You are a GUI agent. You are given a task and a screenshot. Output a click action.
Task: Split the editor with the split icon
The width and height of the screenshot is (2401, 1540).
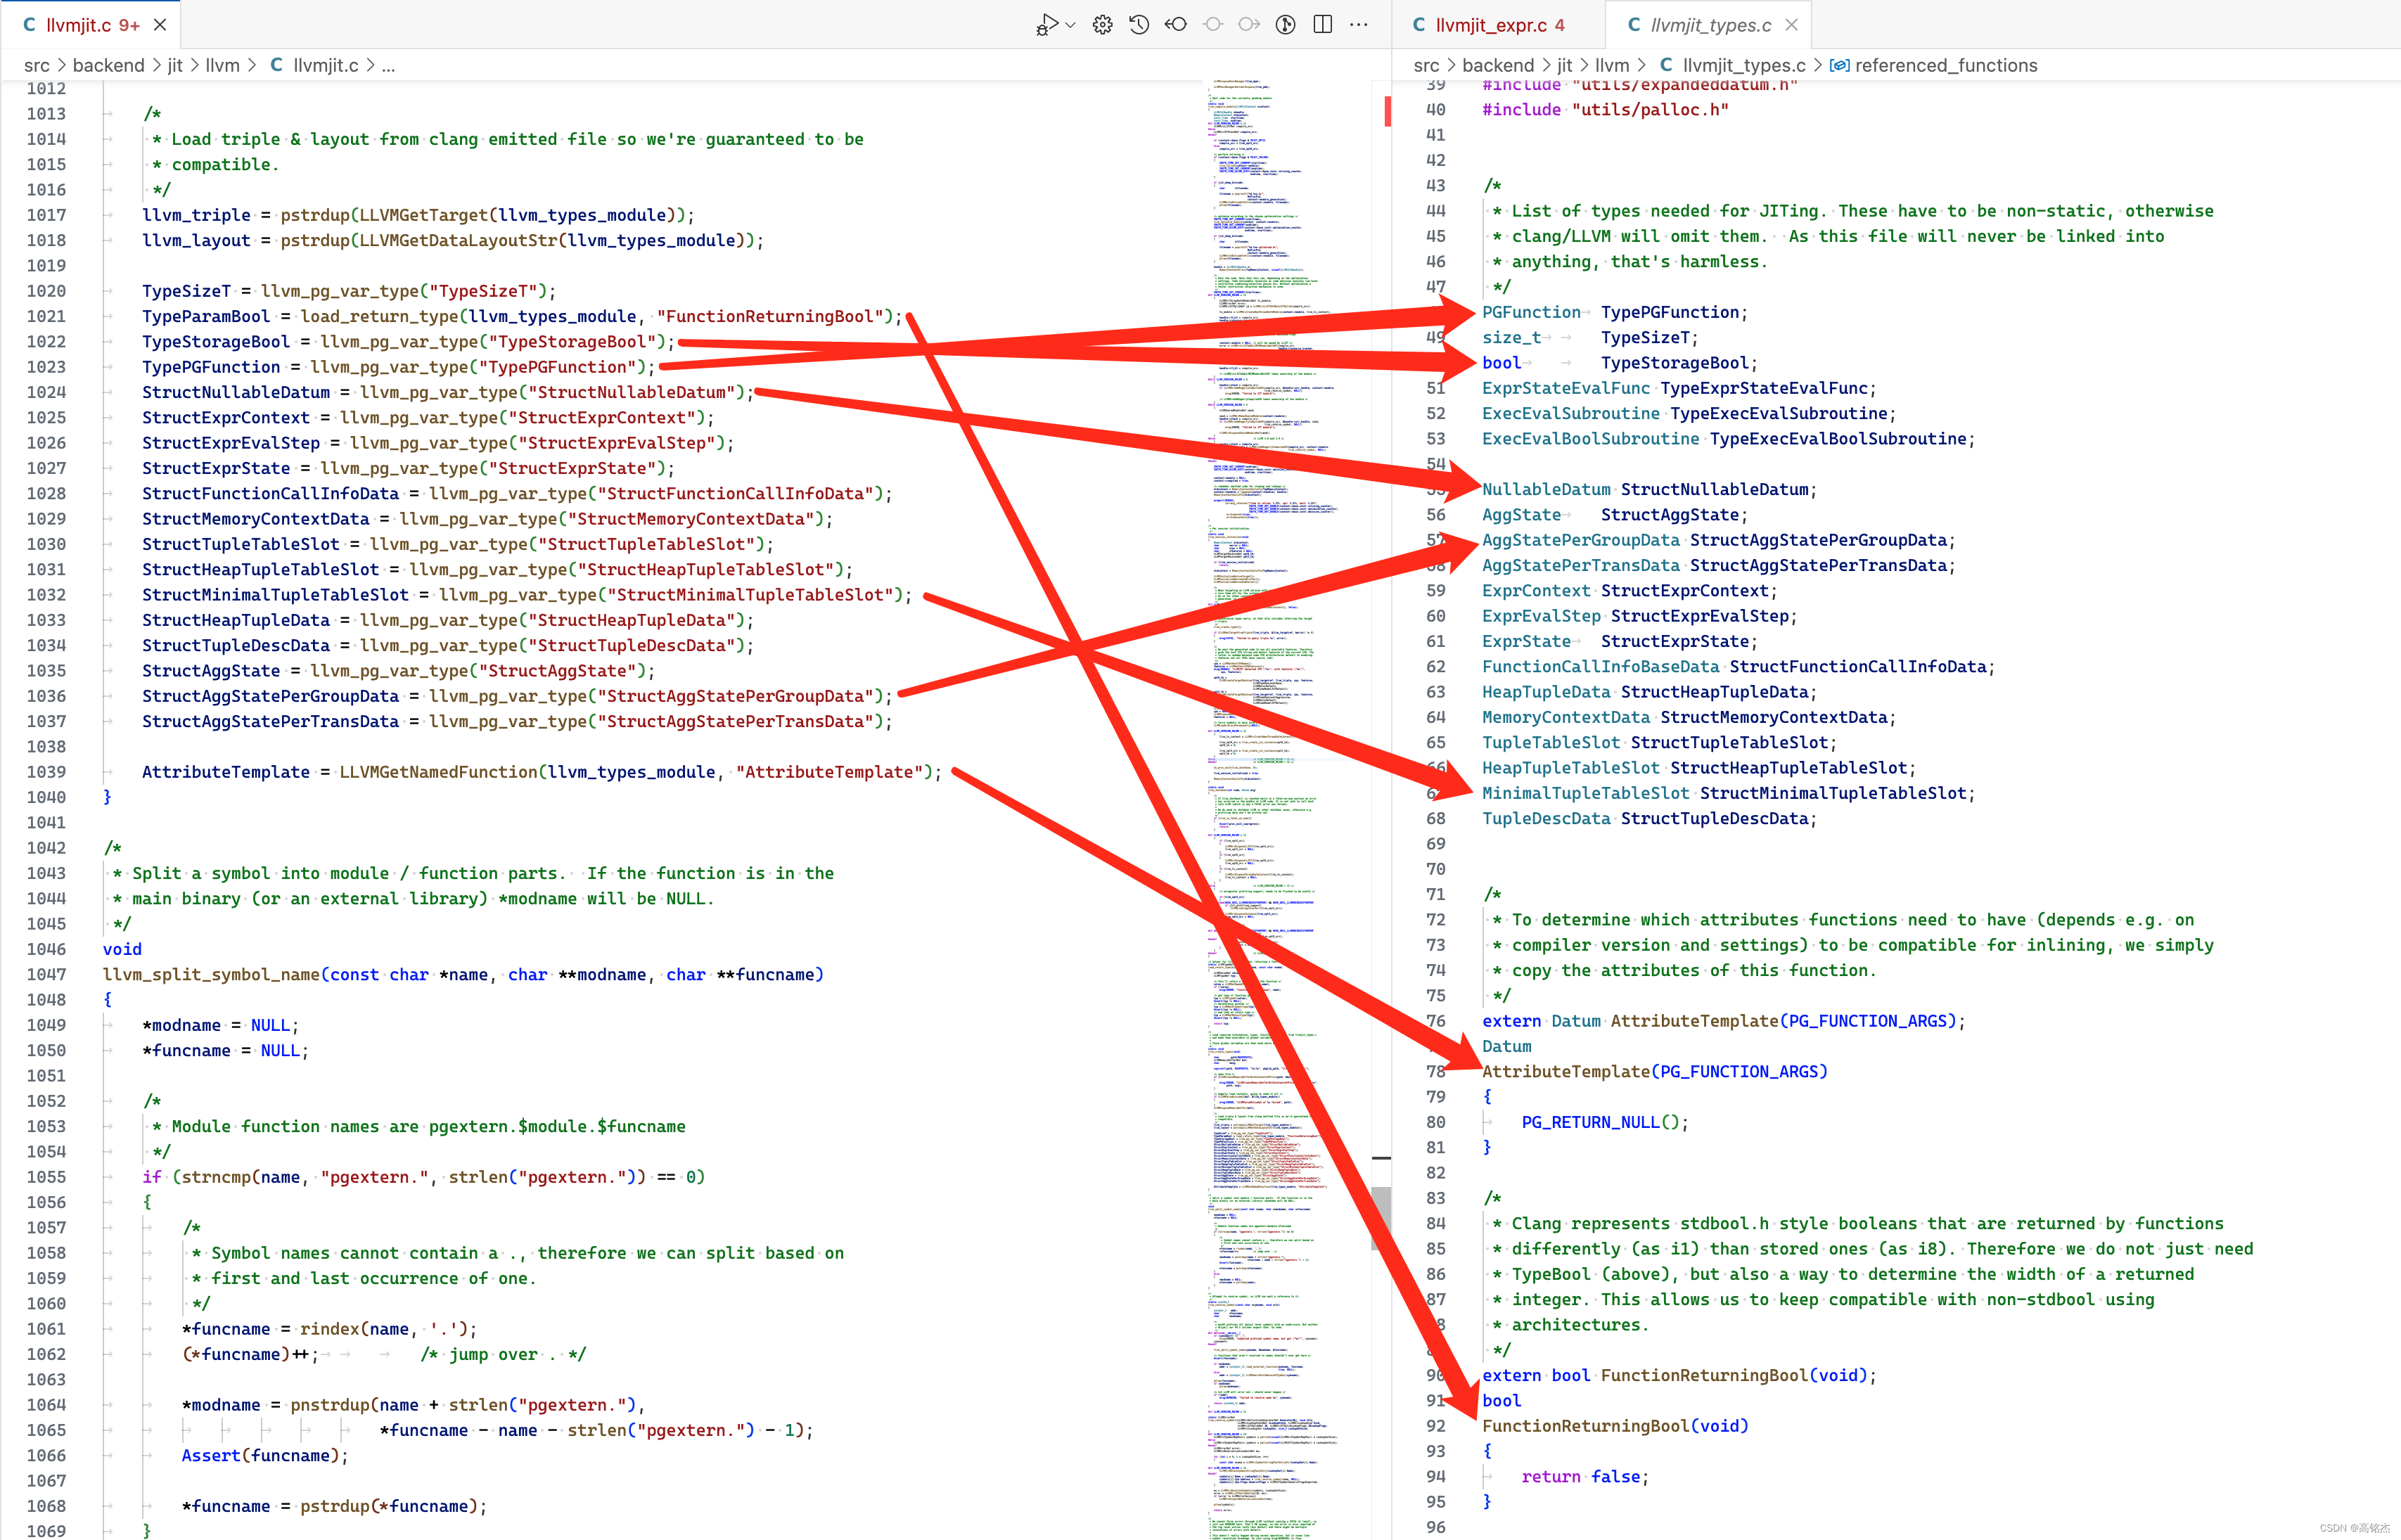1323,25
